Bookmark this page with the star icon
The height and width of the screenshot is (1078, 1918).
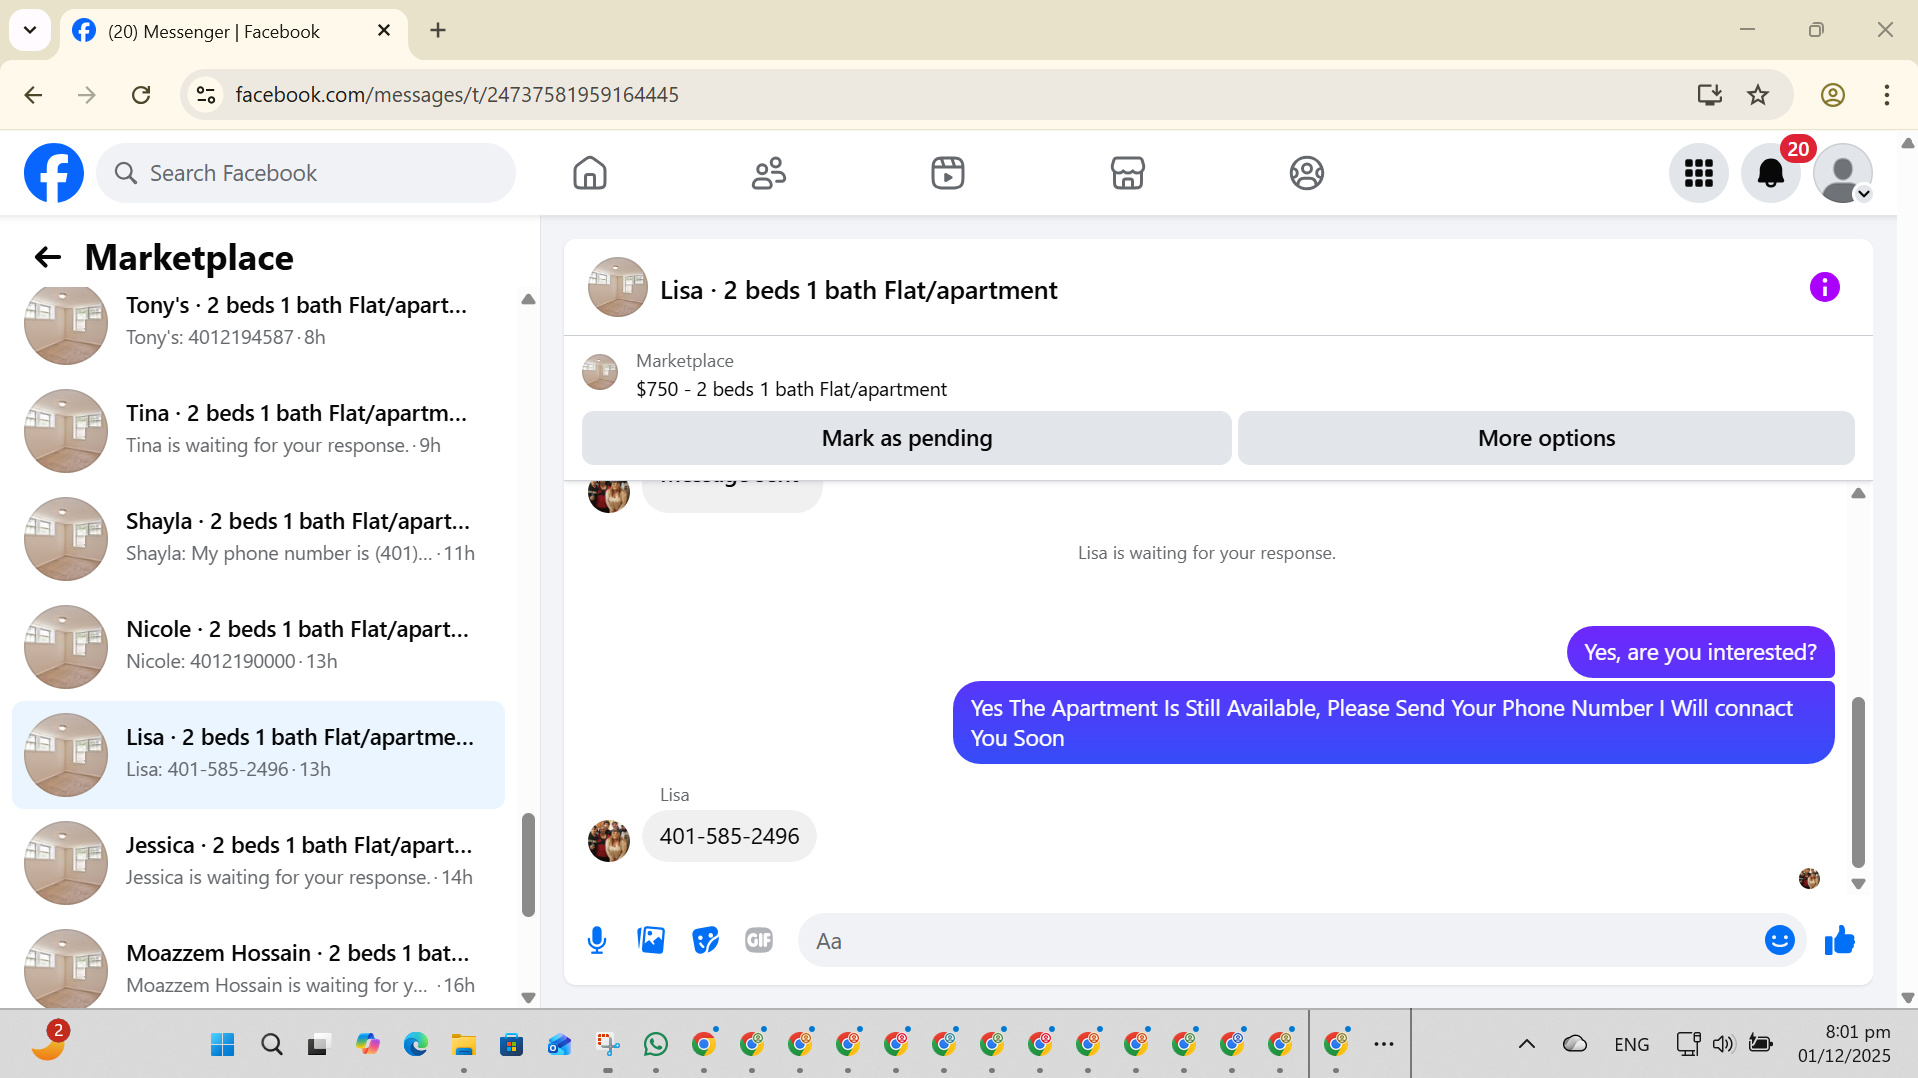(x=1758, y=95)
